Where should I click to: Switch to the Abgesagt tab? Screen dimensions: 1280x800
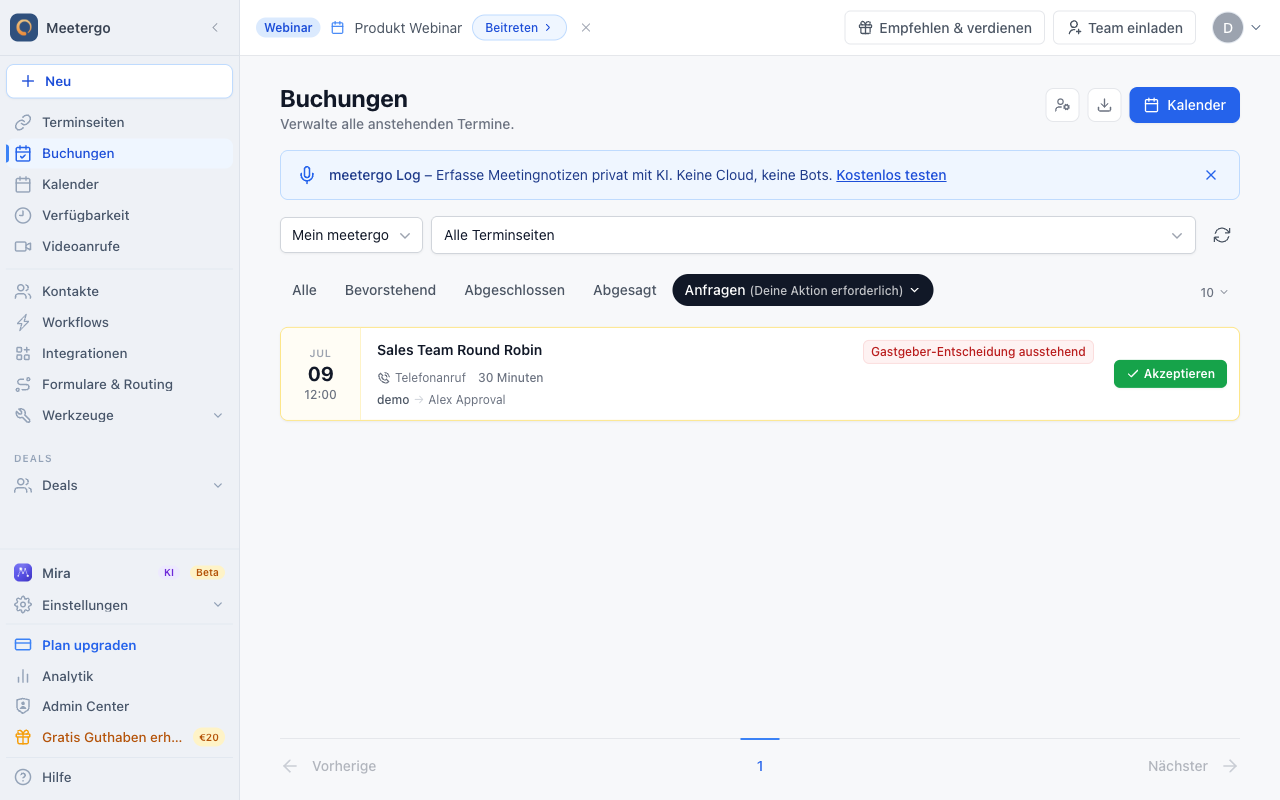[x=625, y=290]
